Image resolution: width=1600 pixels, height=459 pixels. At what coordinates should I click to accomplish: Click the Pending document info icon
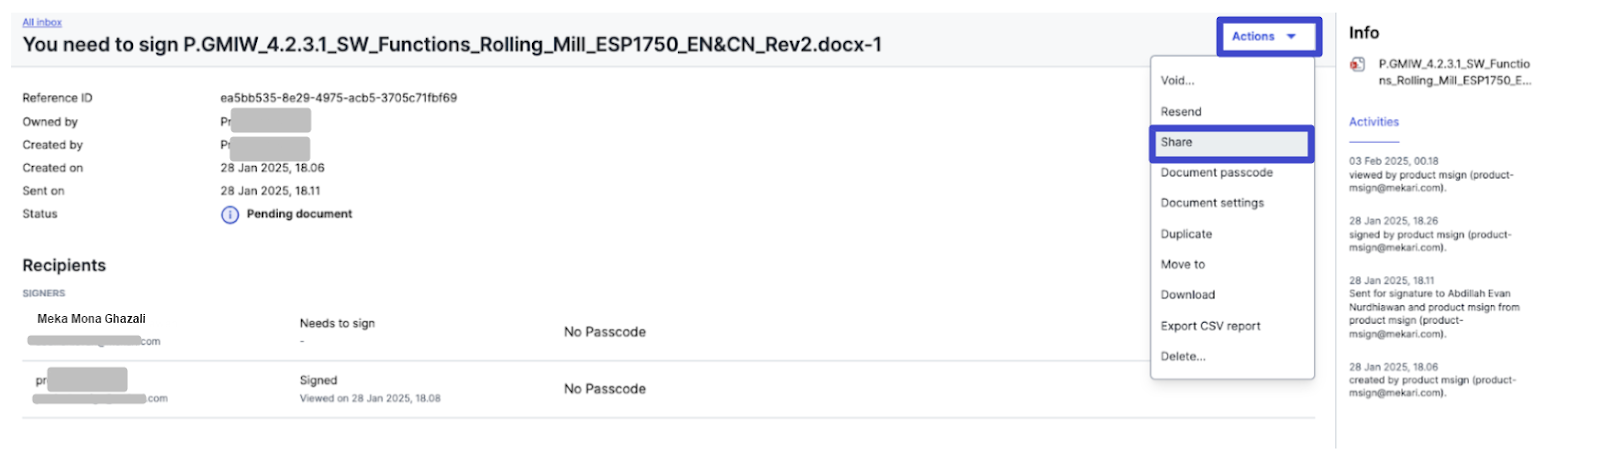point(230,215)
